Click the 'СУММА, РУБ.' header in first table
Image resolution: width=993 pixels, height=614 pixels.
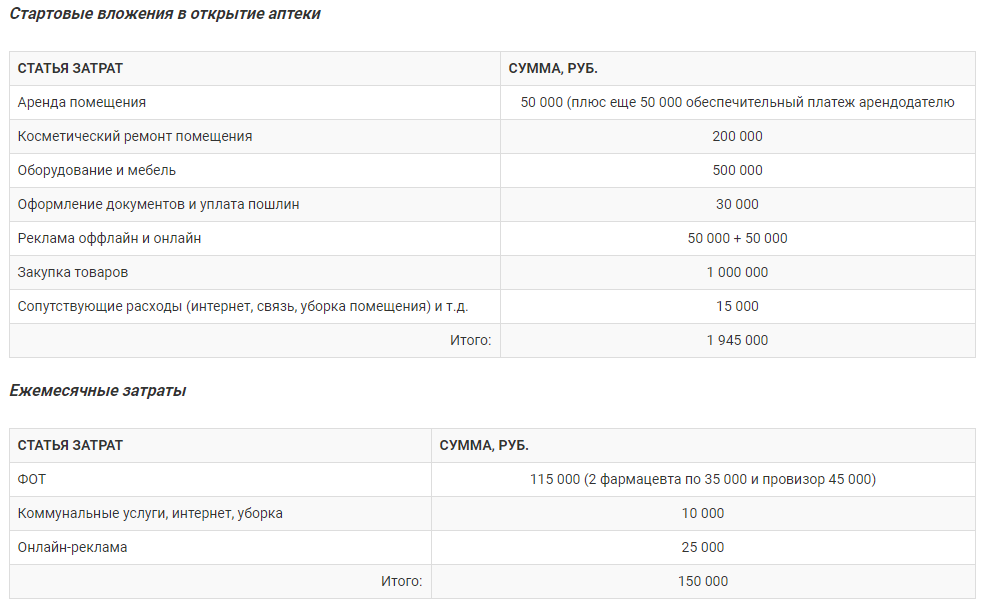[553, 68]
